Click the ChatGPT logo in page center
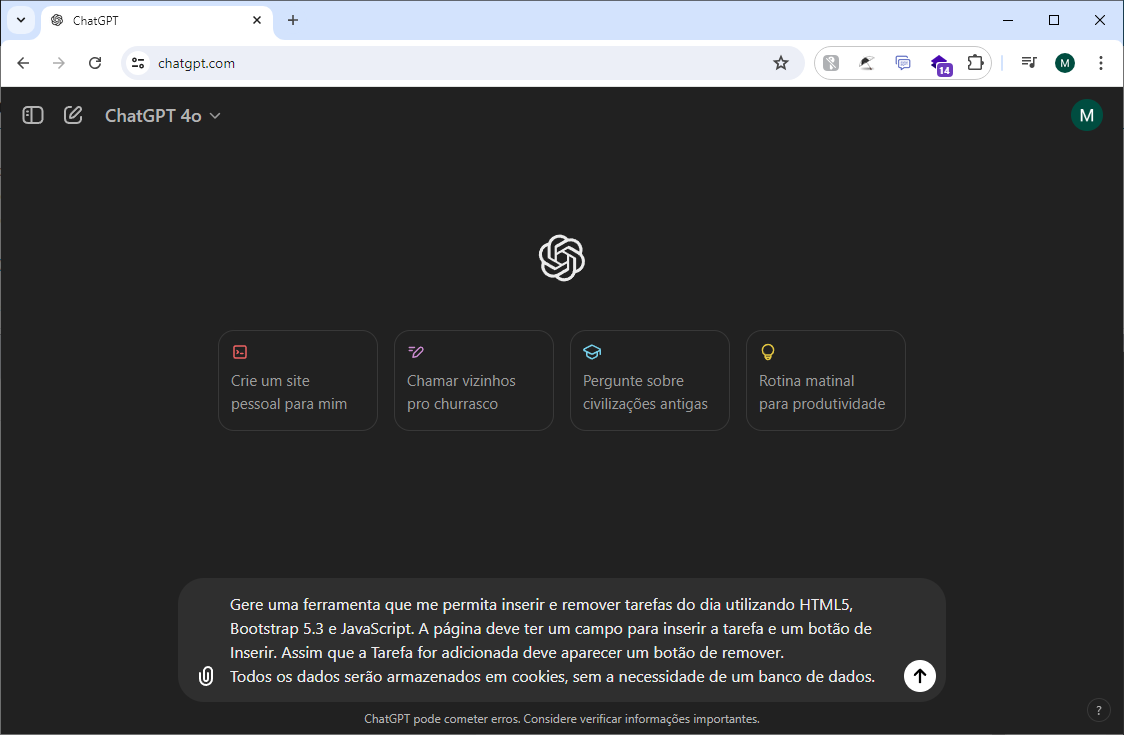This screenshot has width=1124, height=735. coord(562,258)
